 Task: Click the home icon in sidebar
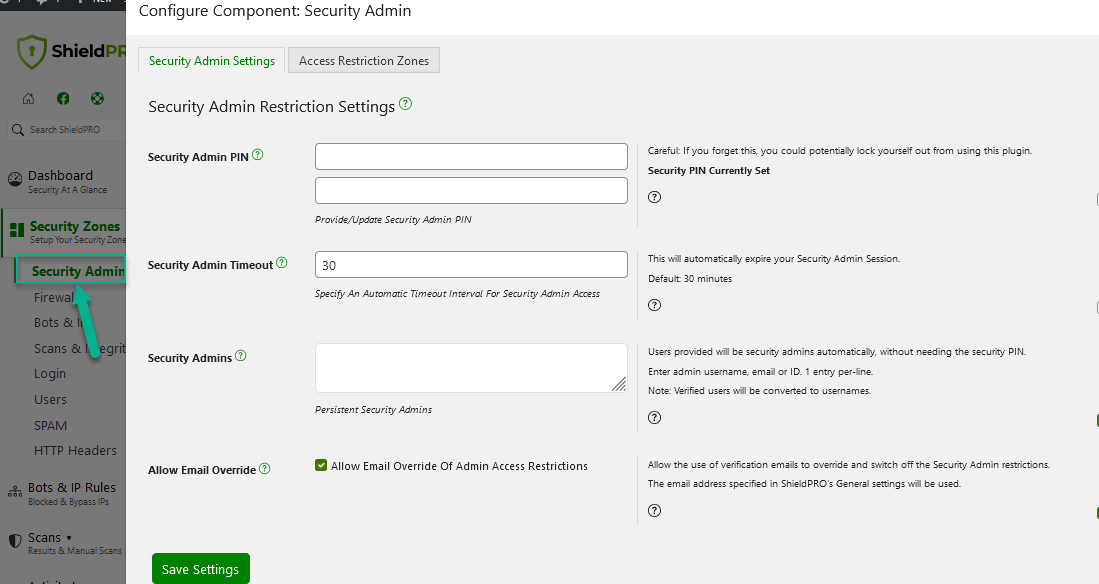coord(28,98)
